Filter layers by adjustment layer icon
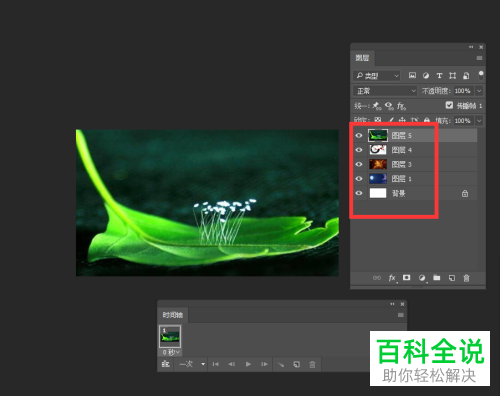 (x=426, y=76)
